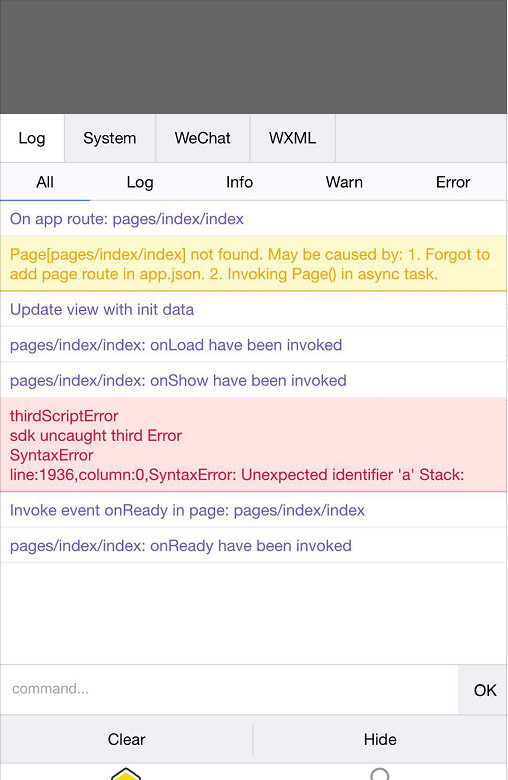
Task: Select the Log sub-filter beside All
Action: (140, 182)
